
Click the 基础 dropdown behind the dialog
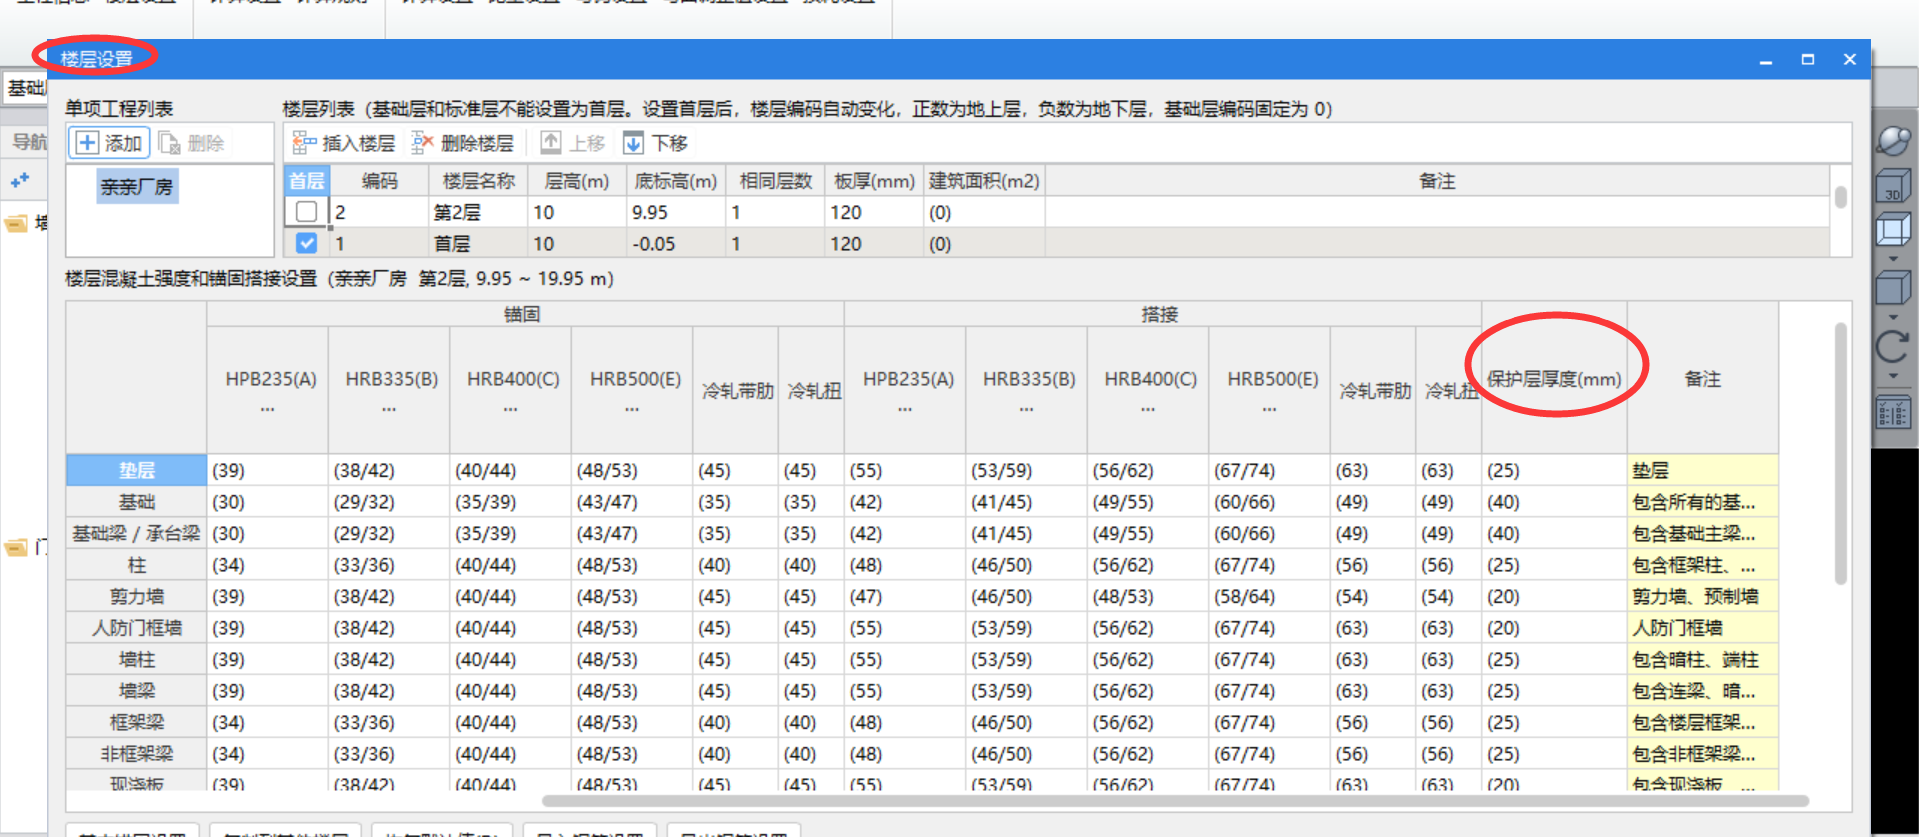click(x=25, y=88)
